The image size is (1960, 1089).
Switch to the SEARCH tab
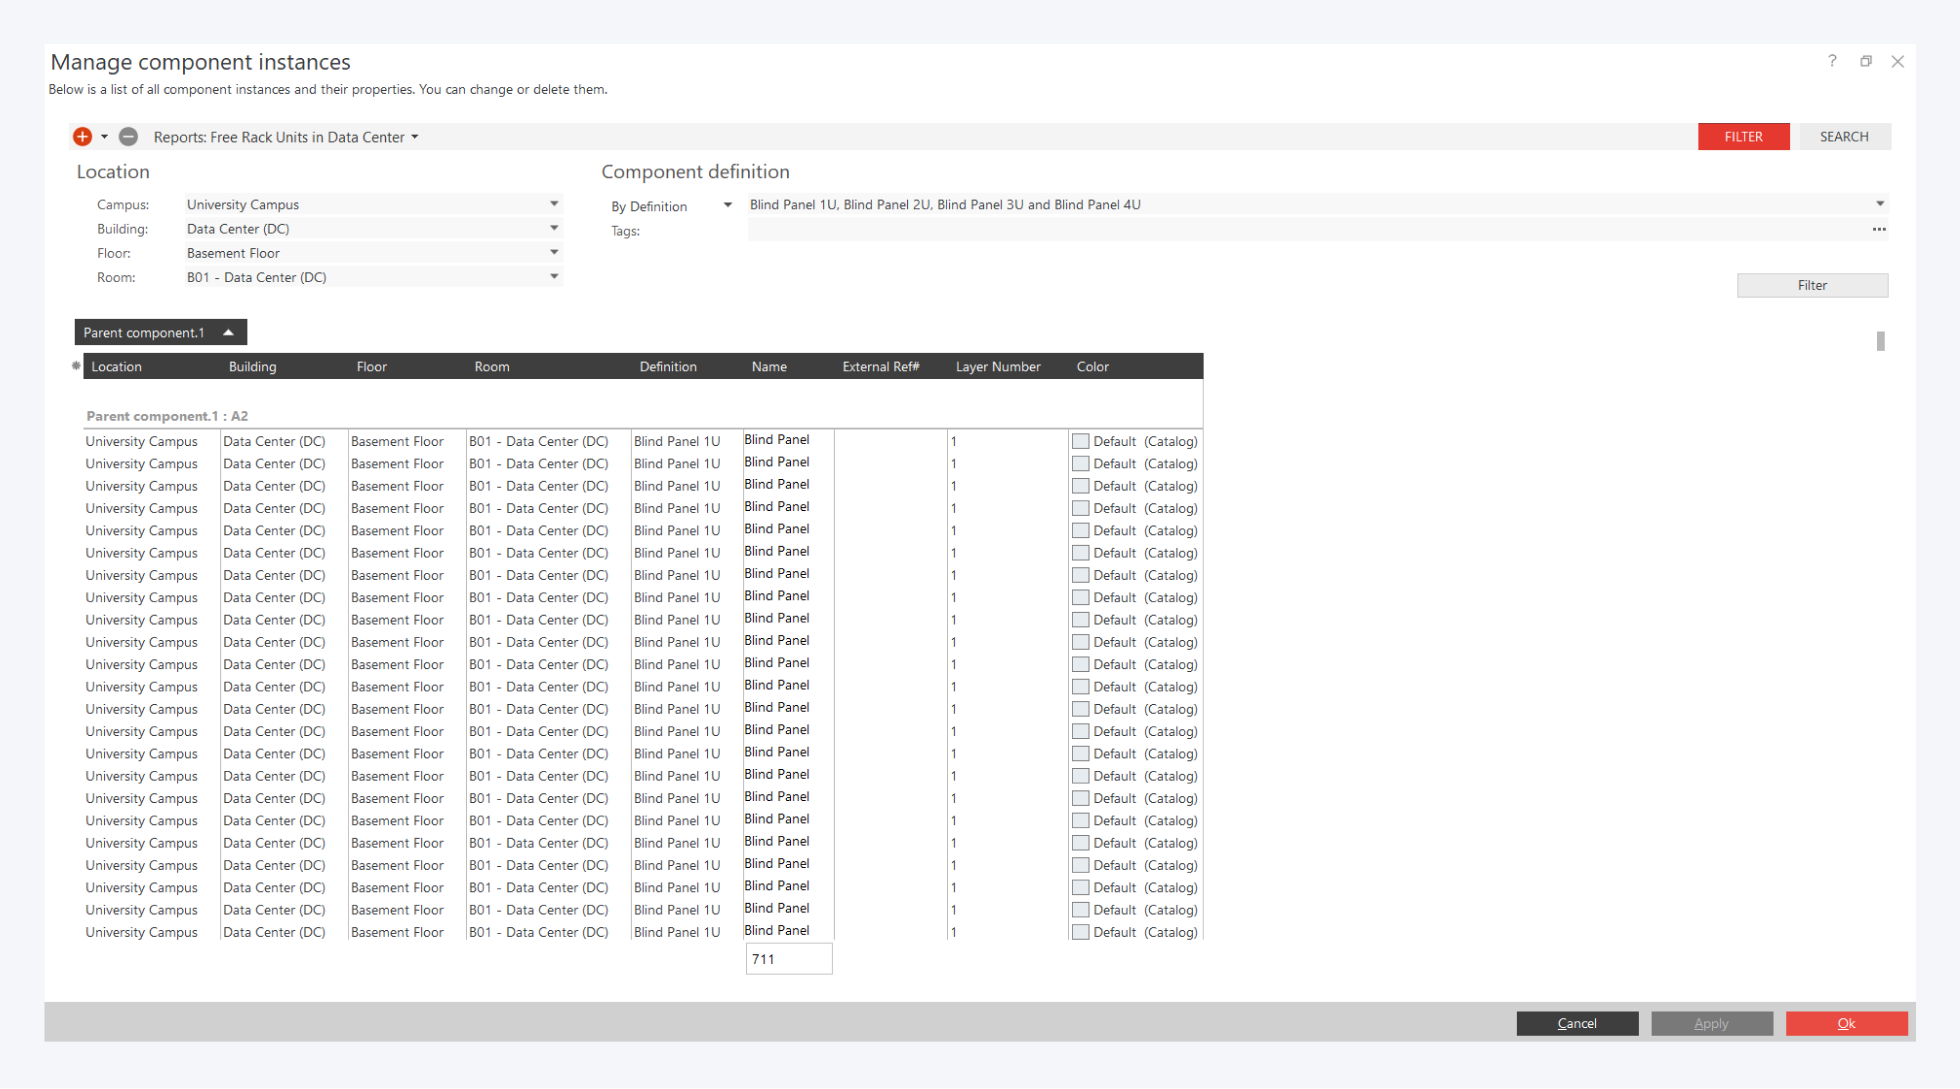point(1844,137)
